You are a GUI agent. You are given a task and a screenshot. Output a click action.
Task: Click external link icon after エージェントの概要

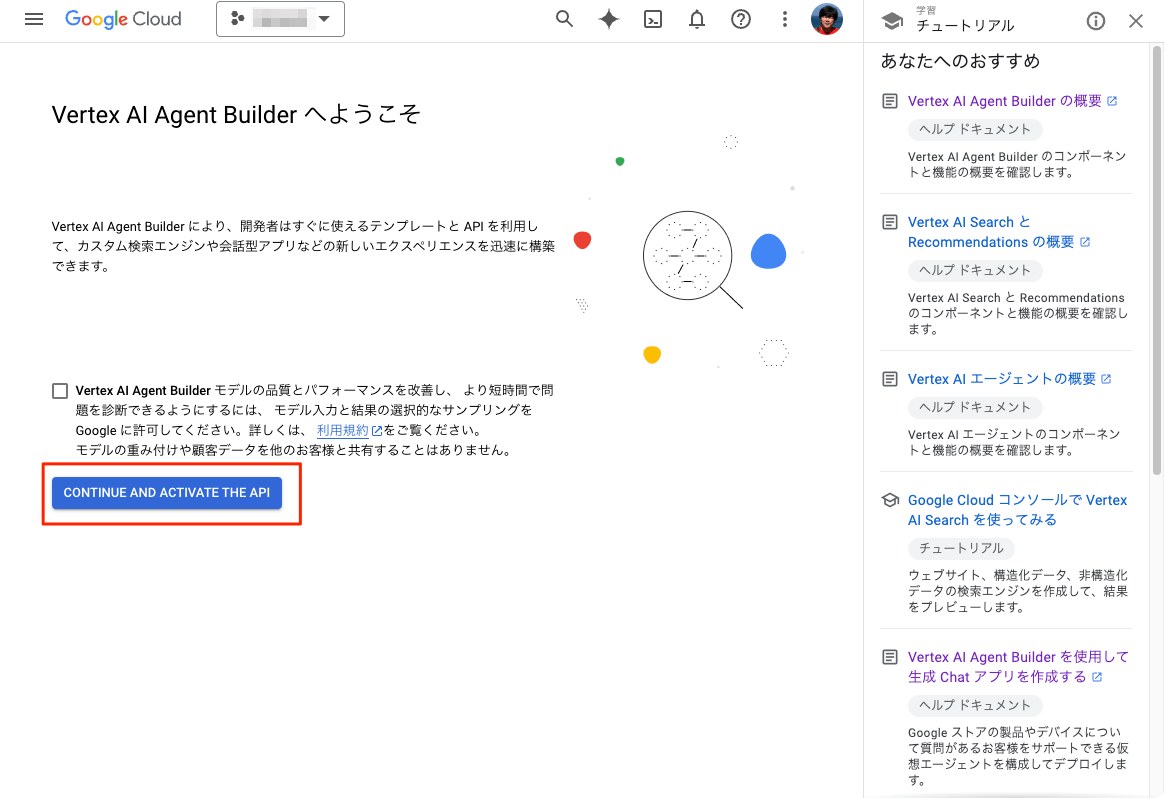coord(1106,379)
